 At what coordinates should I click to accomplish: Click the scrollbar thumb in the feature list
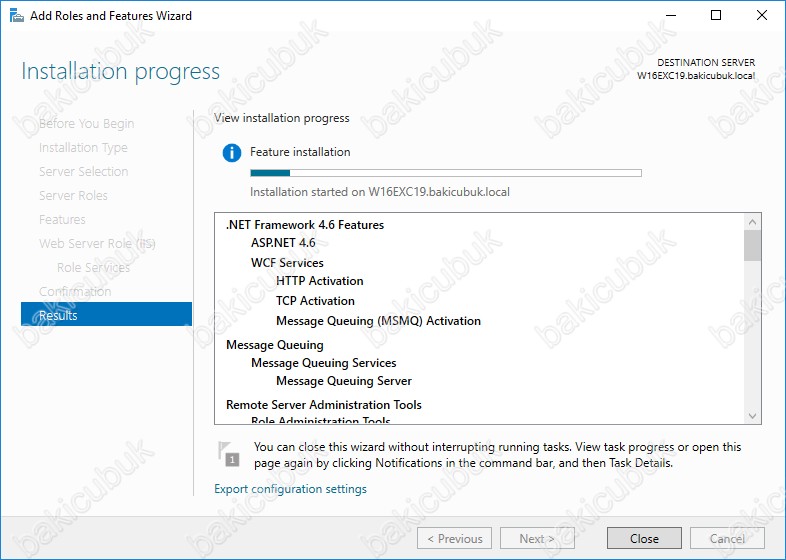[x=752, y=245]
